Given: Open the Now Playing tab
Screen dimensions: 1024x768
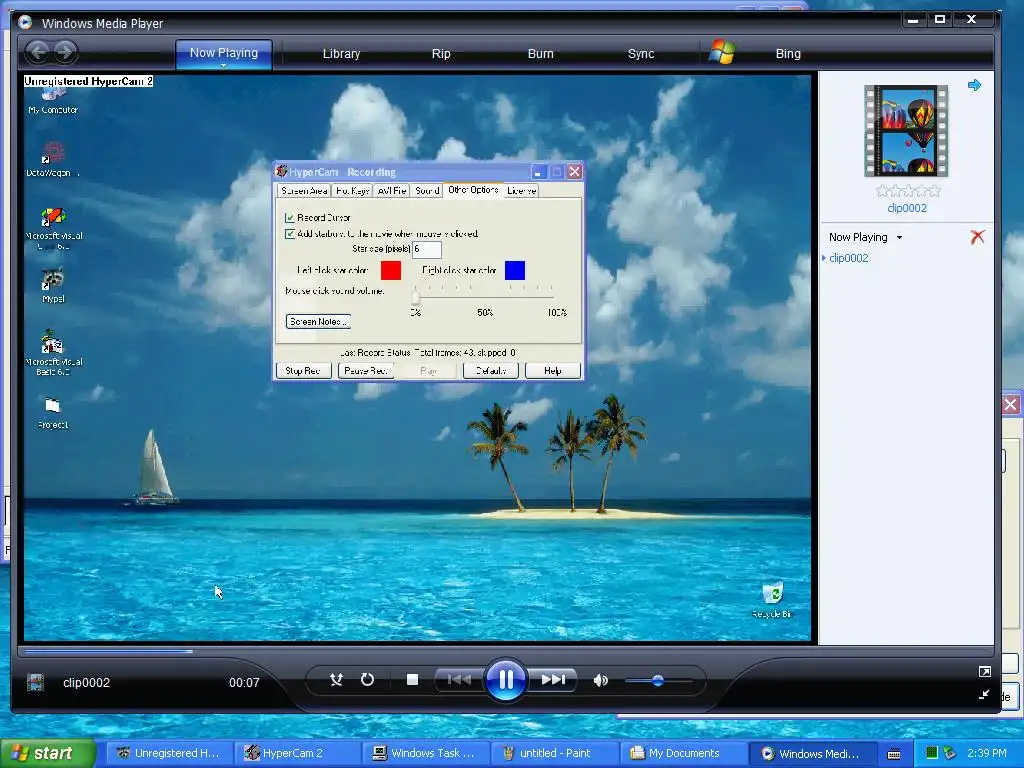Looking at the screenshot, I should click(223, 53).
